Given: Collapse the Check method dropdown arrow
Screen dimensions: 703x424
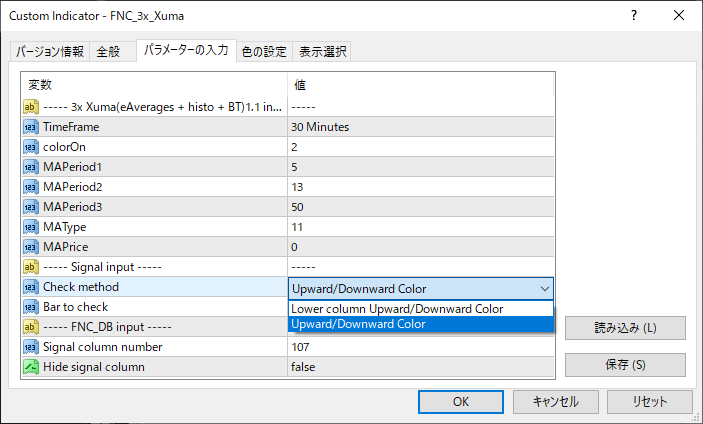Looking at the screenshot, I should [x=544, y=288].
